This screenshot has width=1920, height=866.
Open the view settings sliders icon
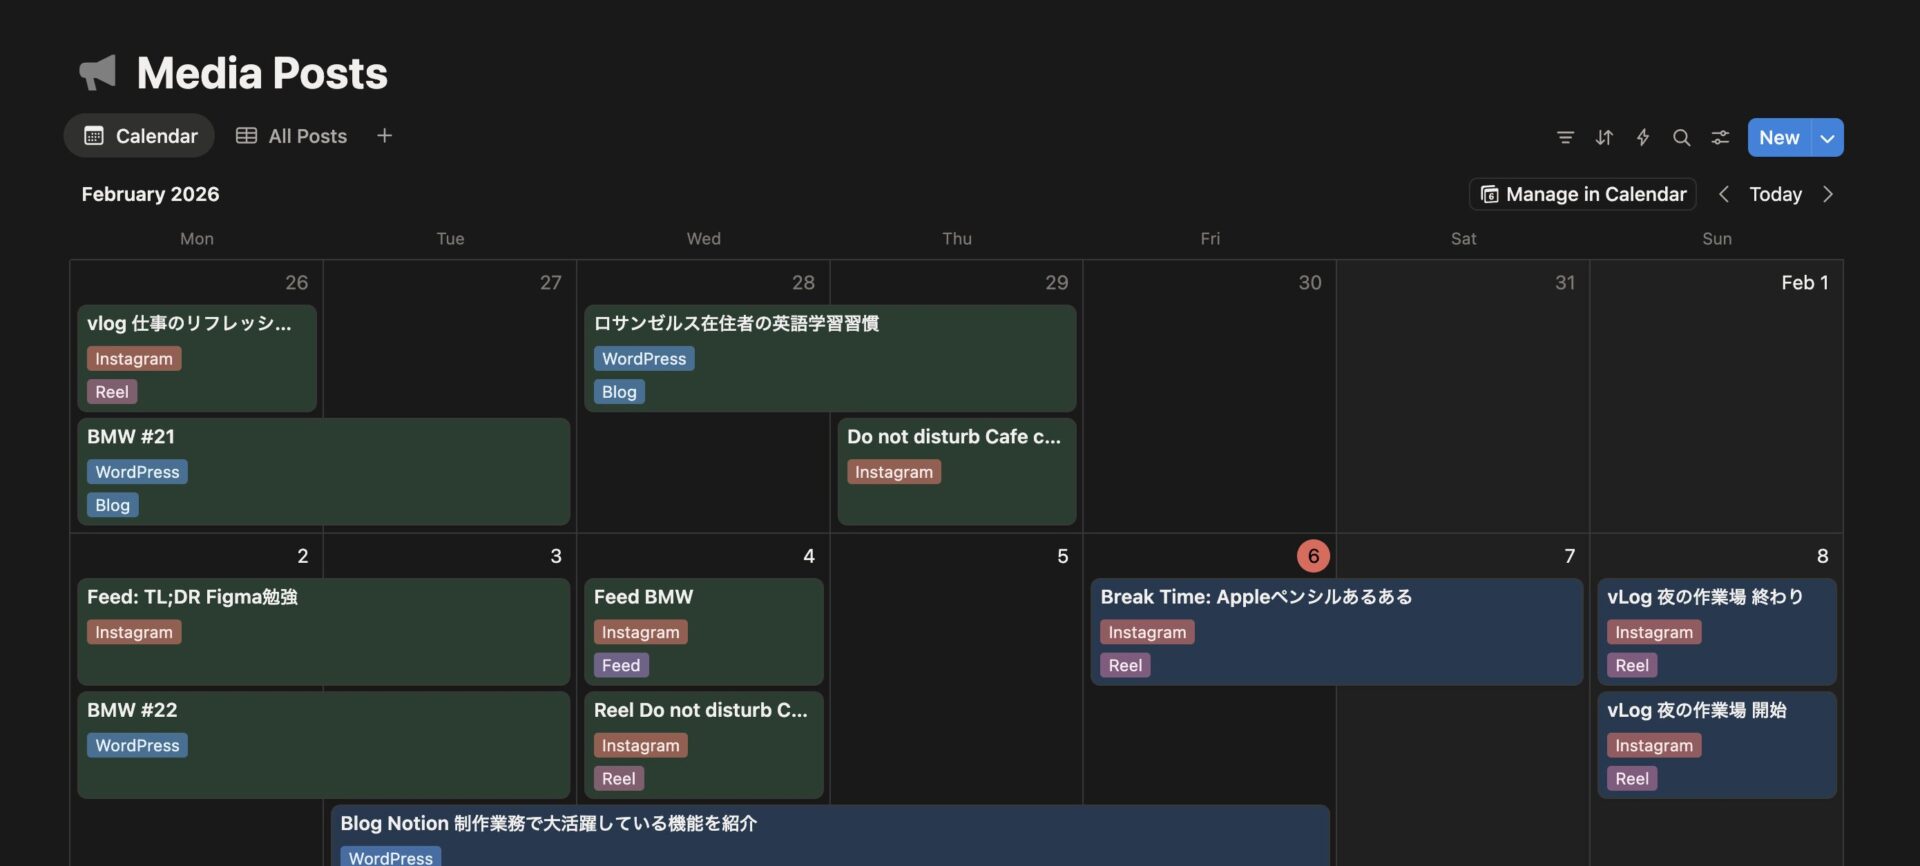tap(1720, 138)
